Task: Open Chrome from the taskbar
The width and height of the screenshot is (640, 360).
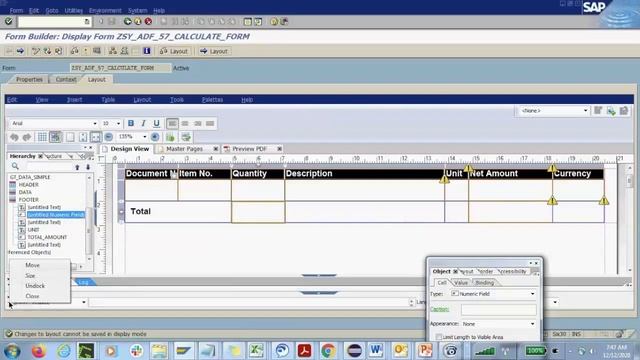Action: pos(328,350)
